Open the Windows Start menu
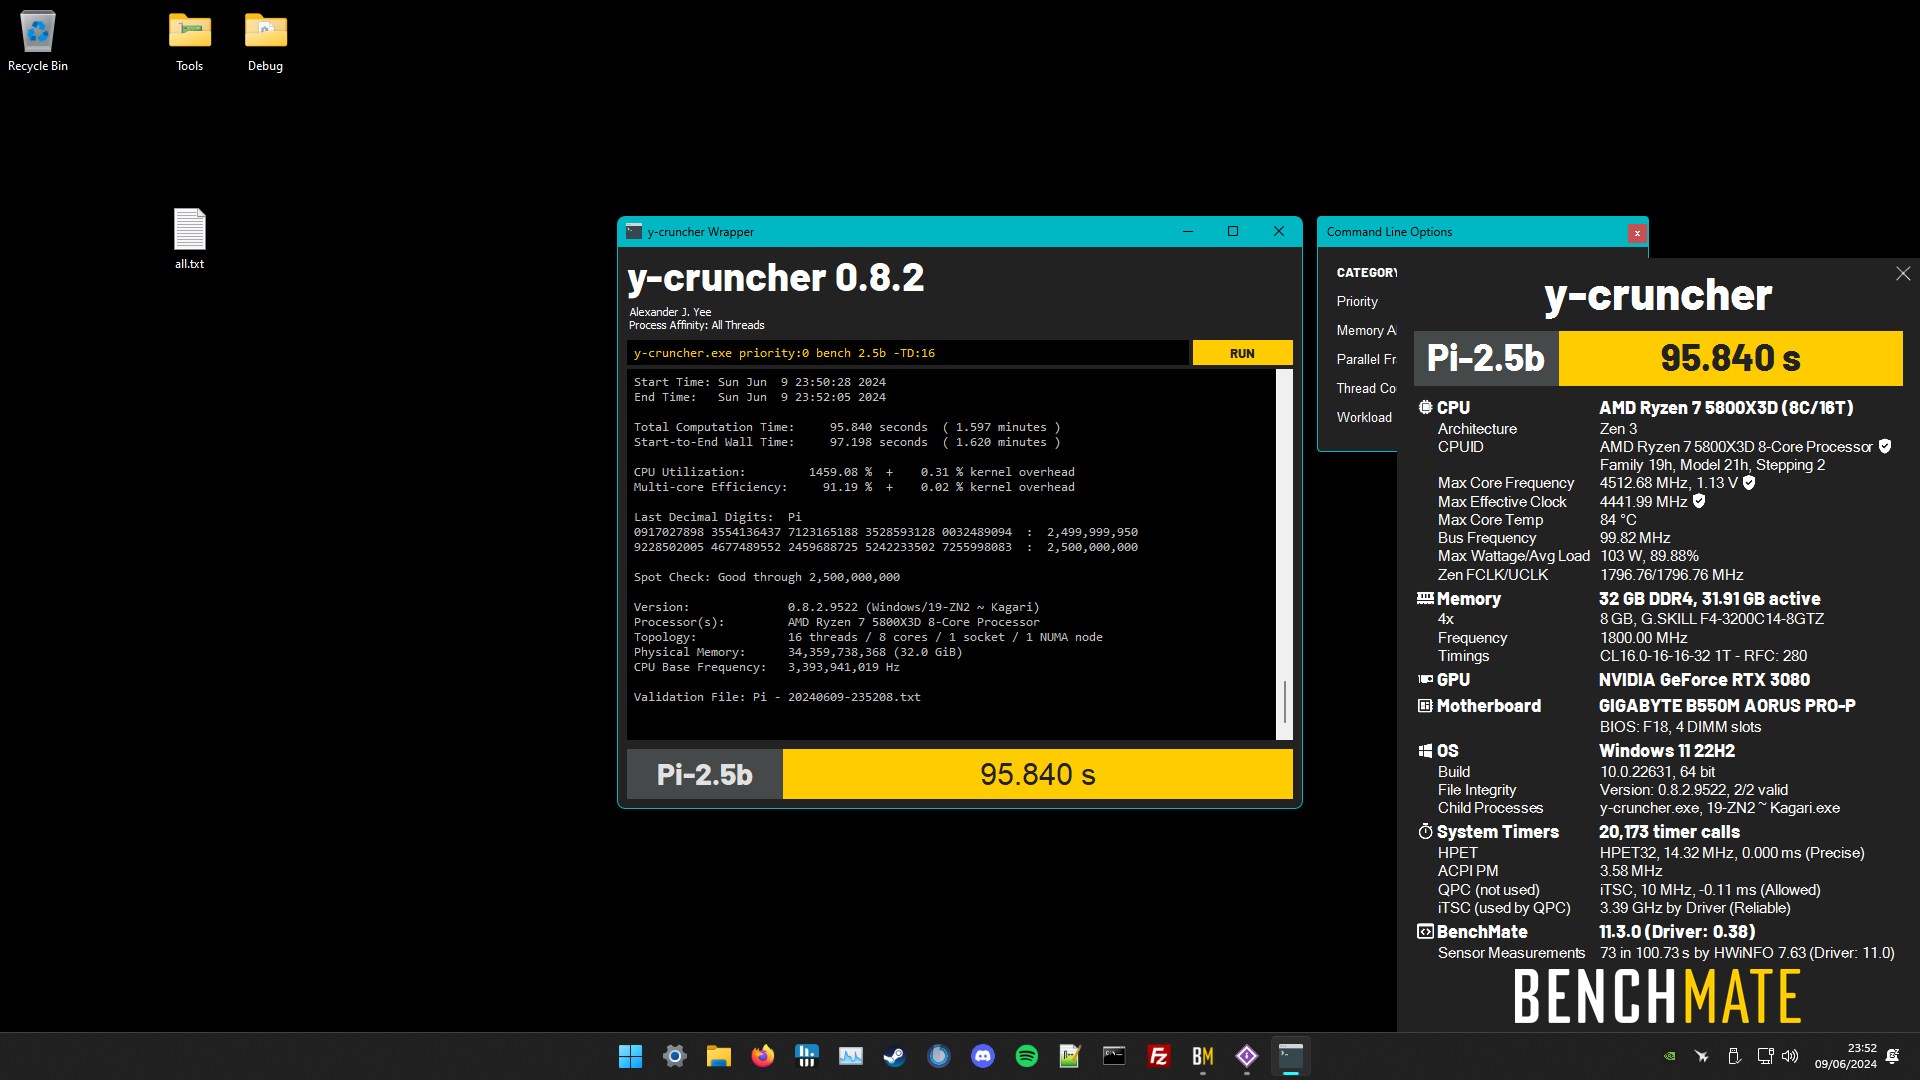Viewport: 1920px width, 1080px height. click(x=631, y=1056)
